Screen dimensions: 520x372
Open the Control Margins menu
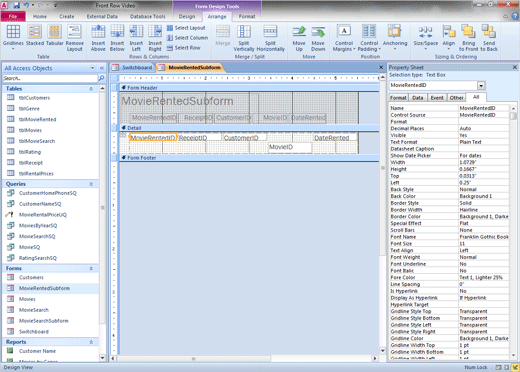pos(344,38)
